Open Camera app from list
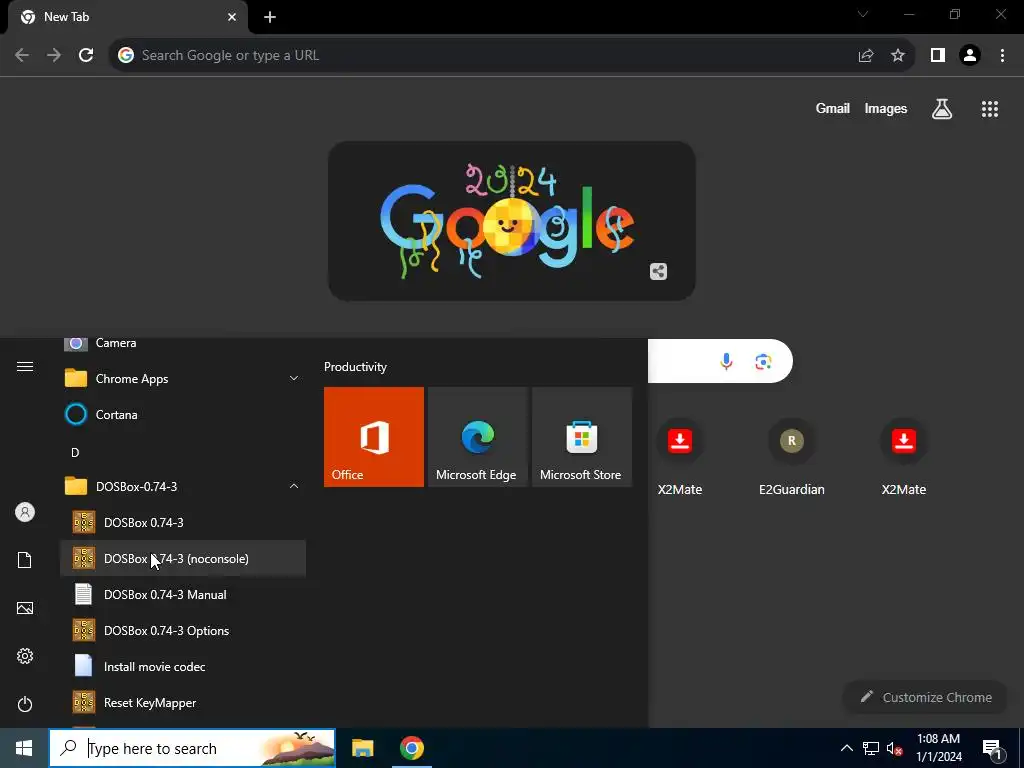The image size is (1024, 768). [x=183, y=346]
